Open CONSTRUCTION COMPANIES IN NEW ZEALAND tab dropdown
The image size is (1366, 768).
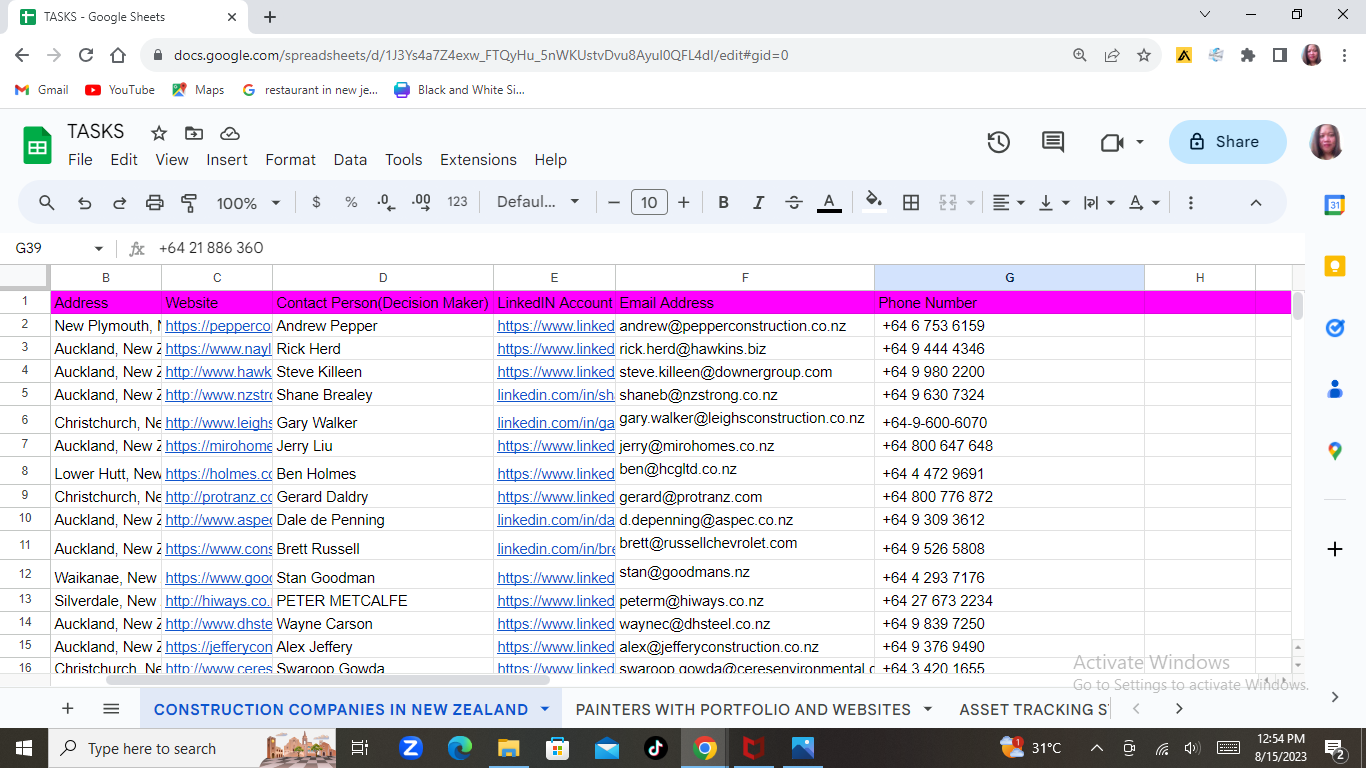(545, 709)
